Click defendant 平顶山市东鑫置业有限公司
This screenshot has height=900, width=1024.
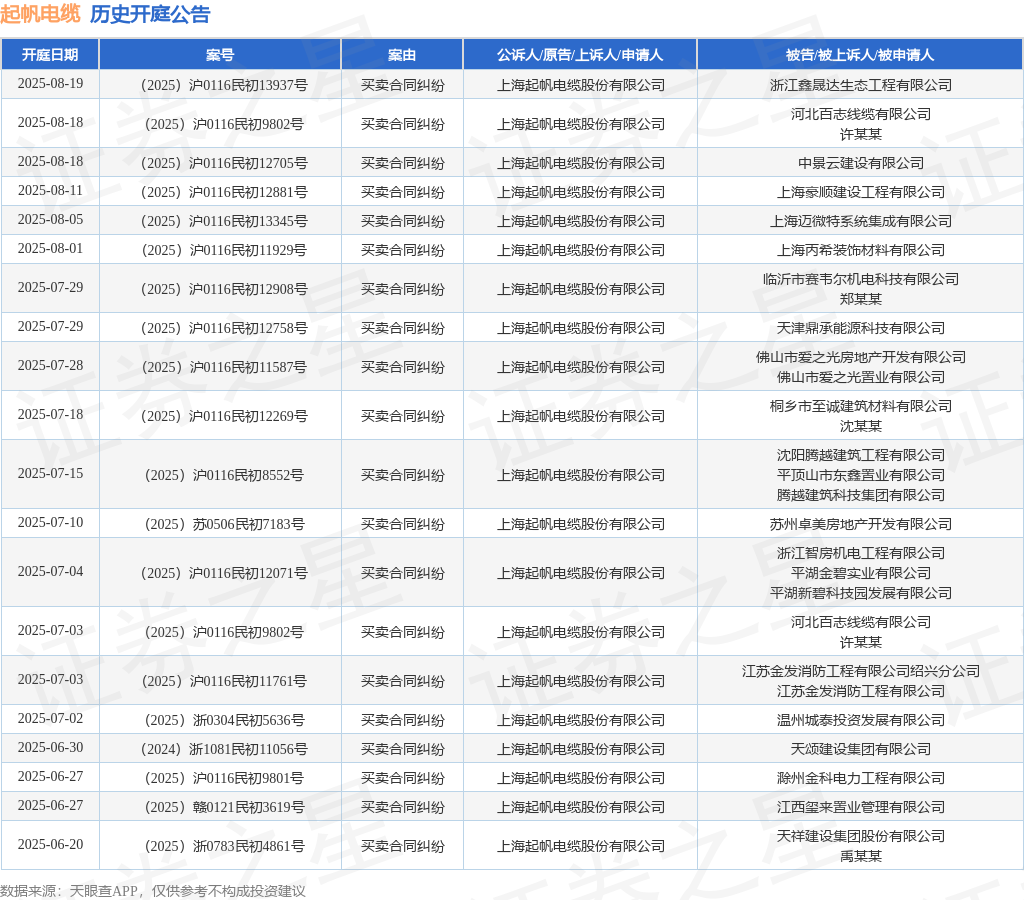tap(861, 475)
